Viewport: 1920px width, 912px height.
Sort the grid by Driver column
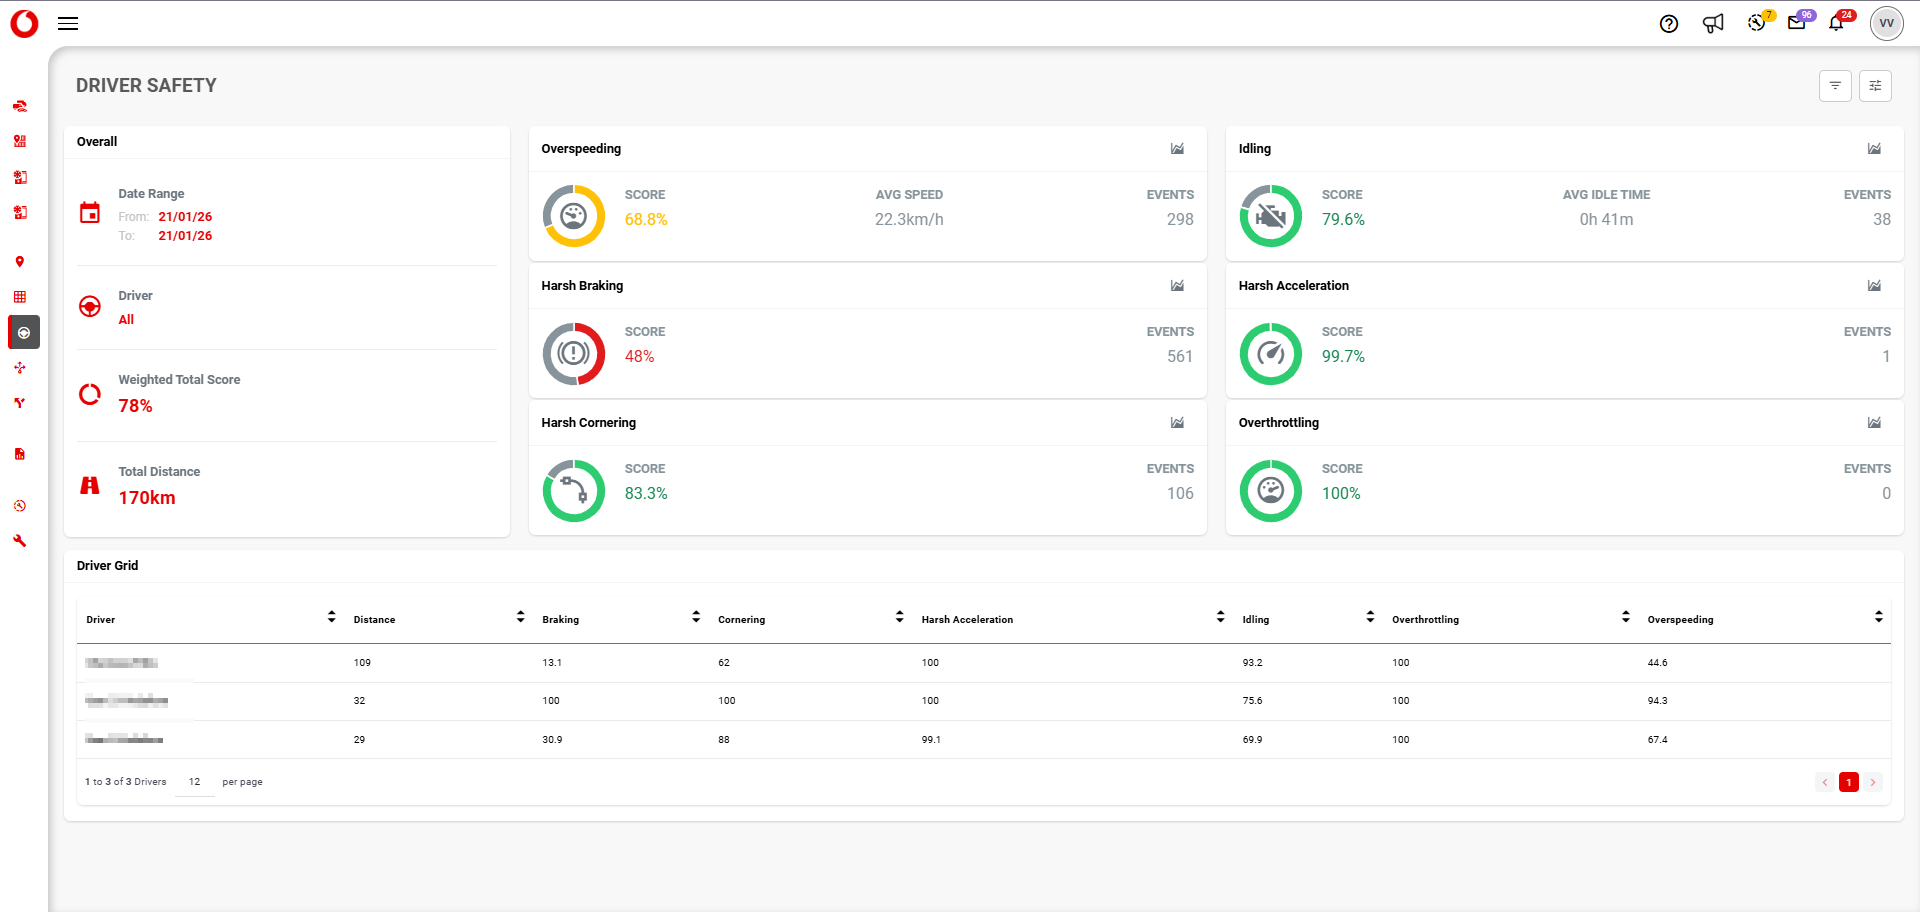[331, 618]
